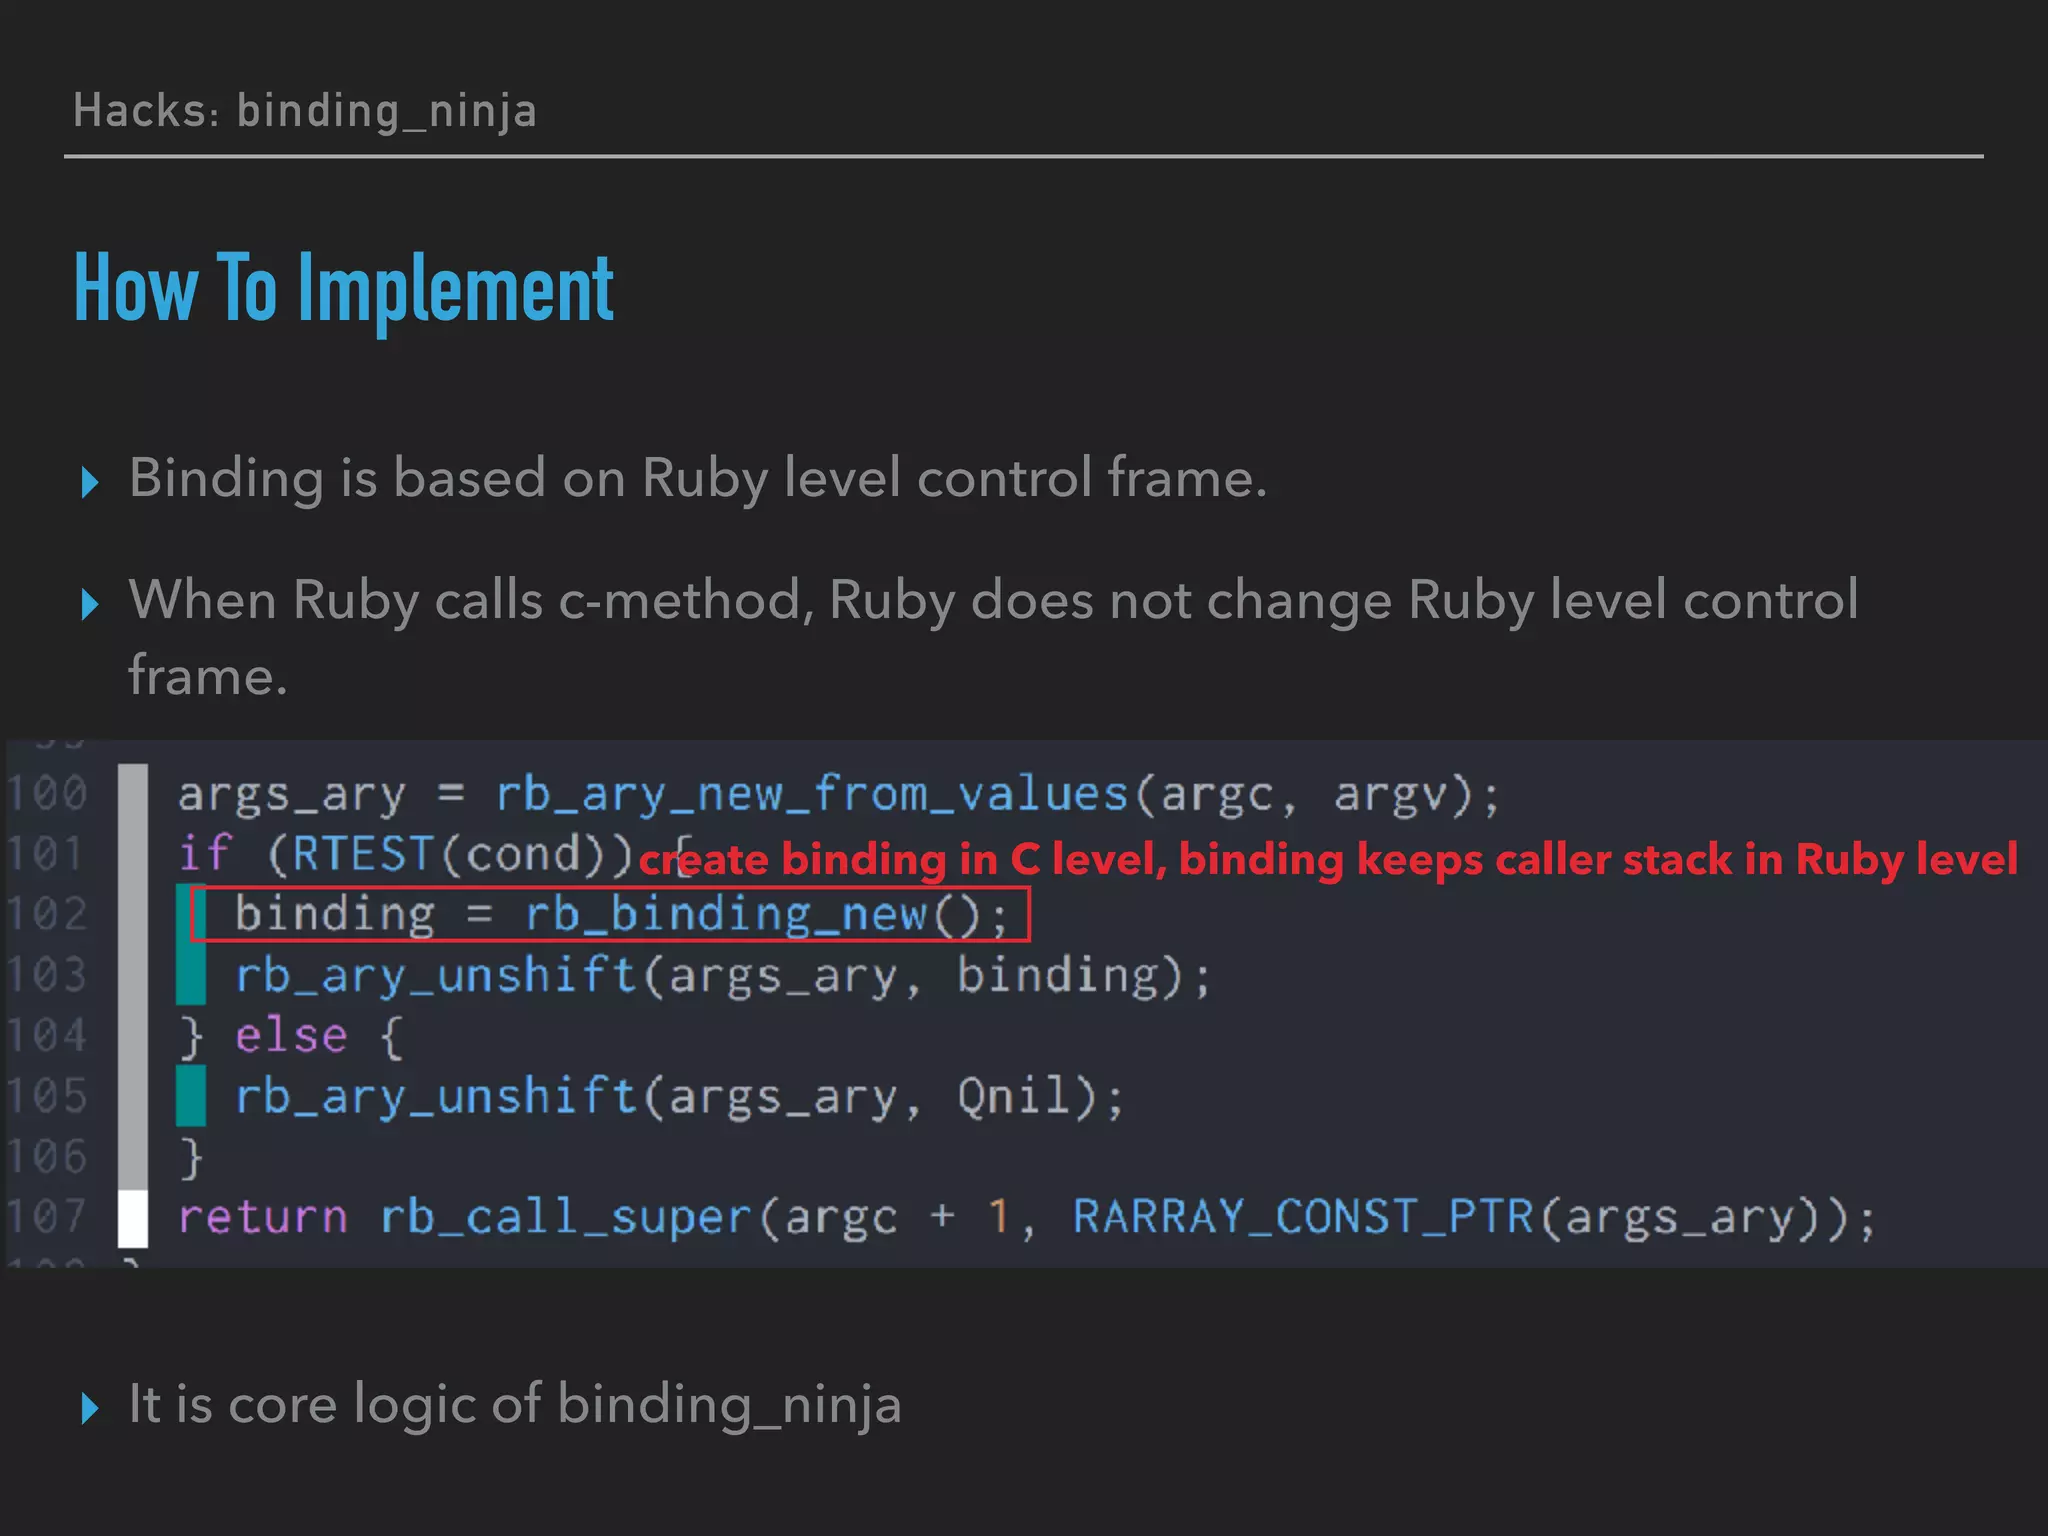Click line number 107 in the code gutter
Screen dimensions: 2048x1536
pyautogui.click(x=48, y=1217)
